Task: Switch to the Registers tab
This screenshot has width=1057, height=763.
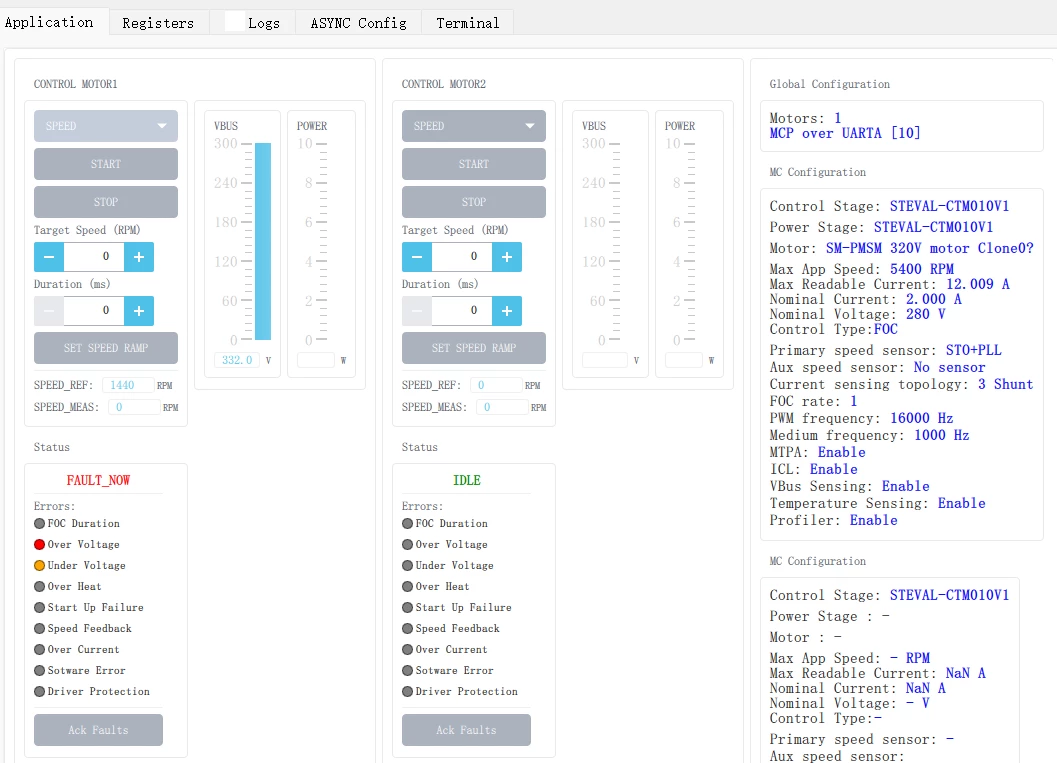Action: click(x=158, y=23)
